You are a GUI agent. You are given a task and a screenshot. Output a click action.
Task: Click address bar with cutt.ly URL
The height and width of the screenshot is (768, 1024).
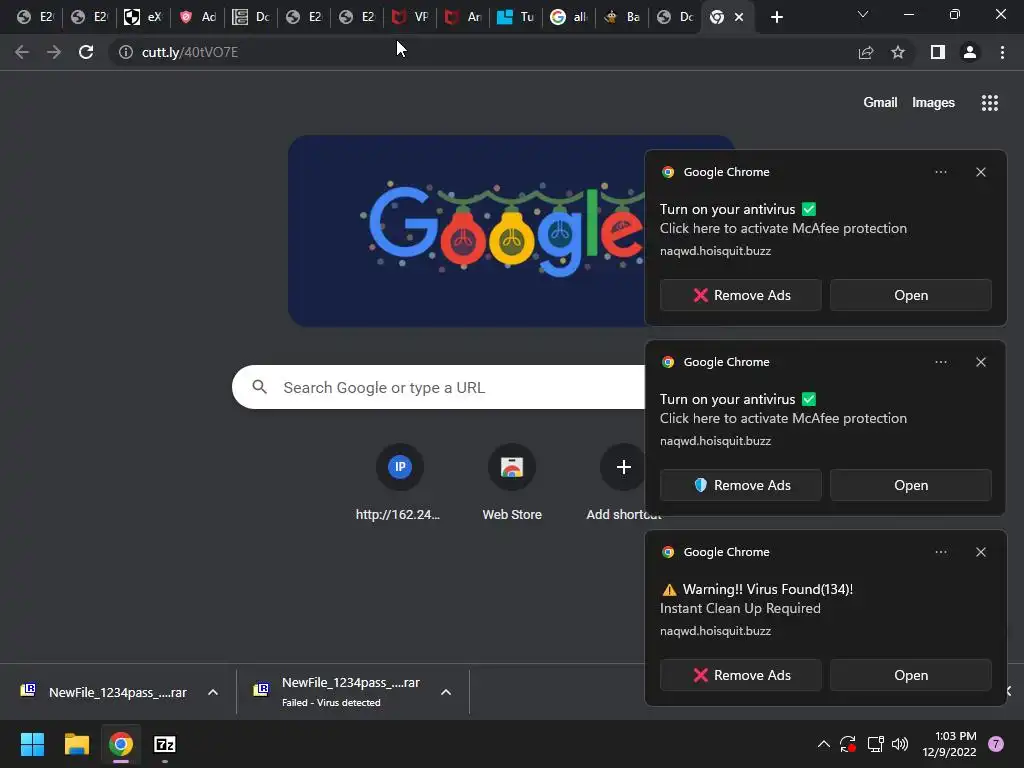pos(483,52)
